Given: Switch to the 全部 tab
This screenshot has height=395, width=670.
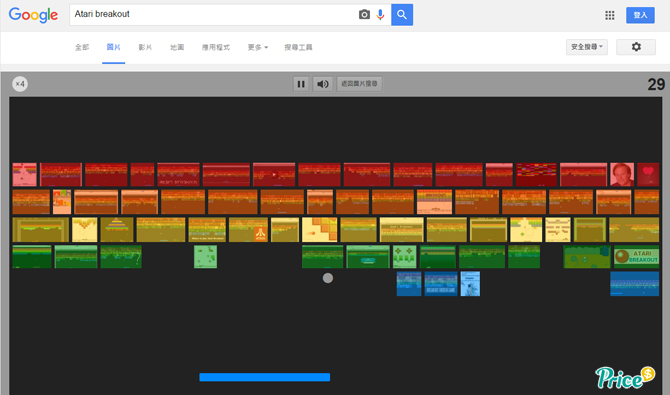Looking at the screenshot, I should click(82, 47).
